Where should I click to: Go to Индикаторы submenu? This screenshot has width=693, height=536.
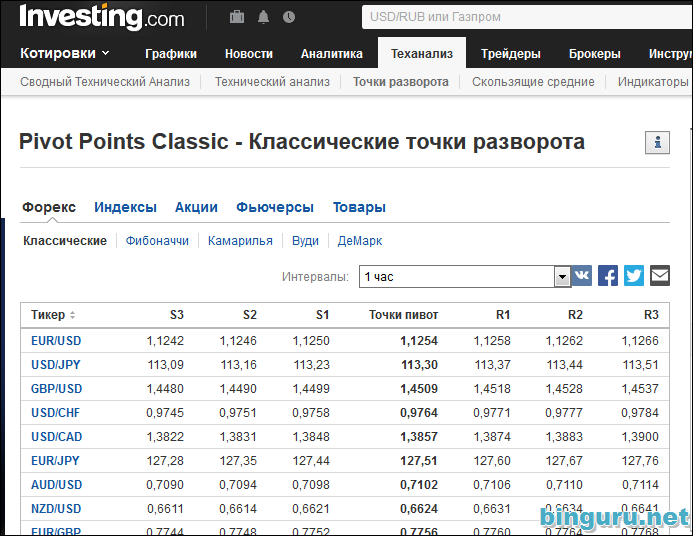[x=653, y=82]
